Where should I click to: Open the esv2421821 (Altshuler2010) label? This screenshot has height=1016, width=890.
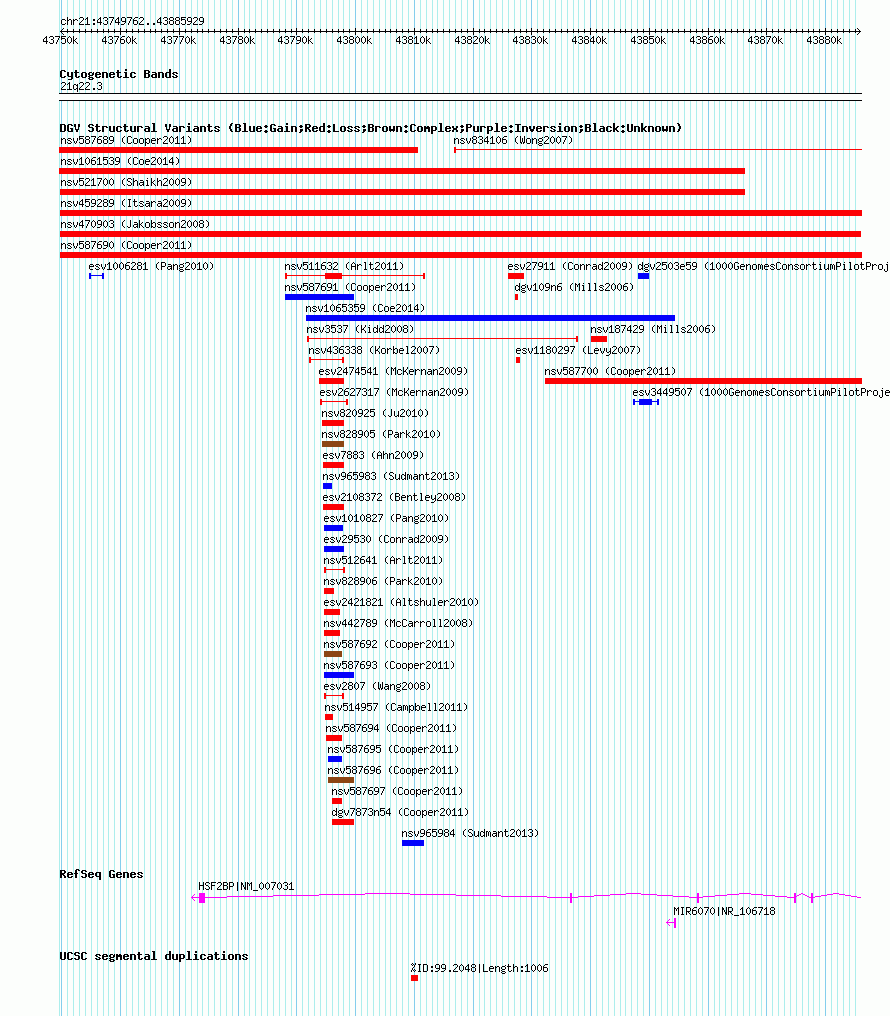(x=401, y=602)
